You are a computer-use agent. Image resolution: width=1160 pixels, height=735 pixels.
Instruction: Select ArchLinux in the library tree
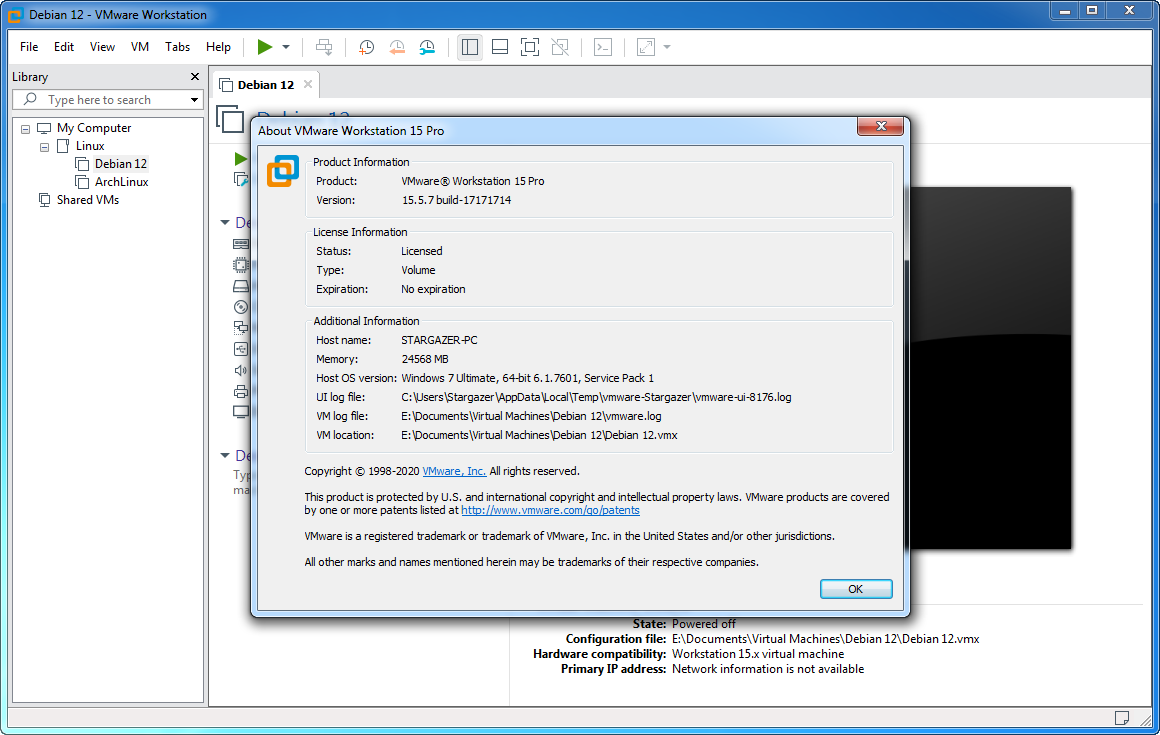pyautogui.click(x=121, y=182)
